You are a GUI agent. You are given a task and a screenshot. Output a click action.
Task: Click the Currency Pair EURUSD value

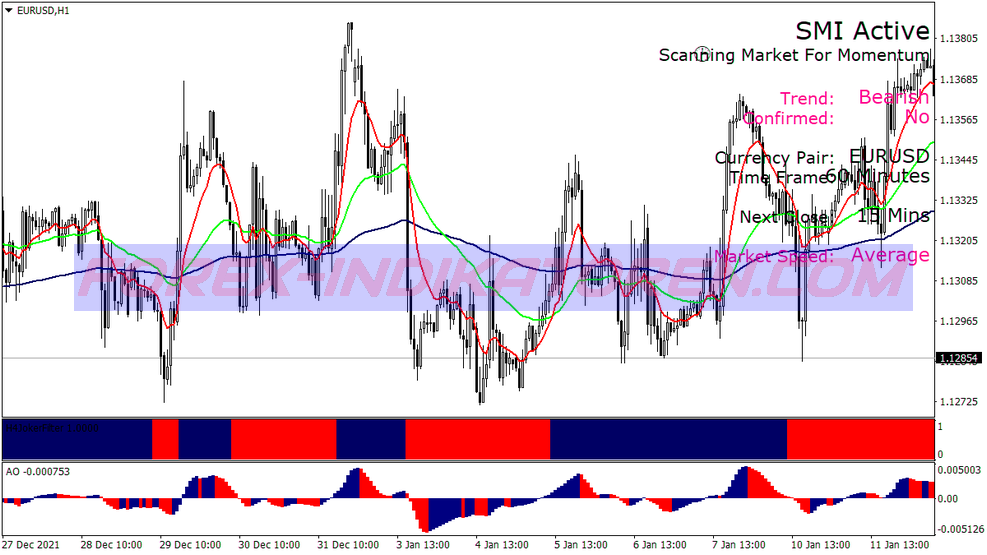point(888,157)
